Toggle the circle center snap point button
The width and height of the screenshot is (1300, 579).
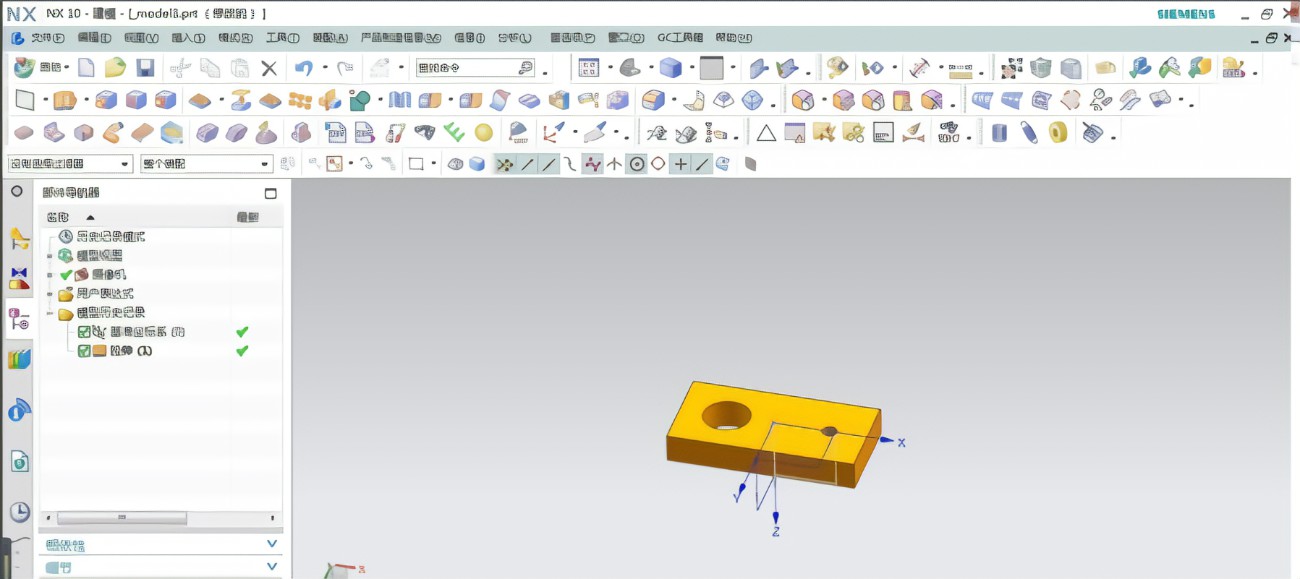pos(637,164)
